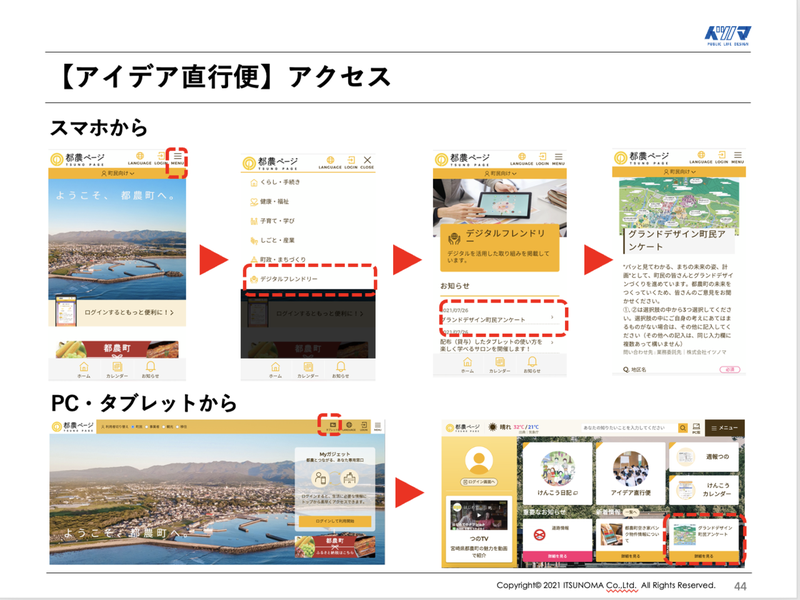Tap the LOGIN icon on the welcome phone screen
This screenshot has width=800, height=600.
pyautogui.click(x=161, y=158)
